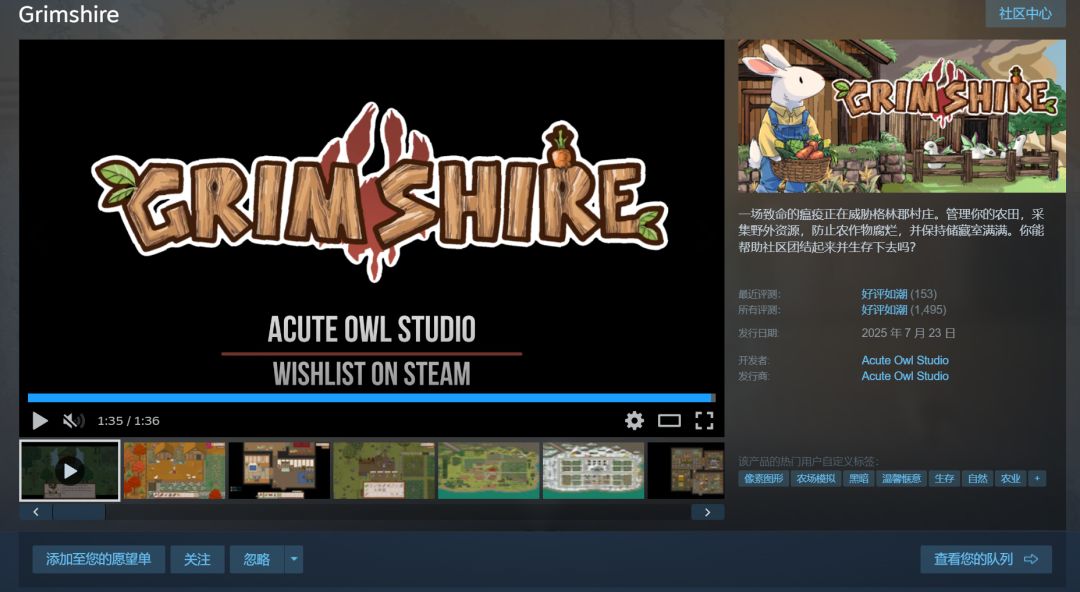This screenshot has width=1080, height=592.
Task: Click the right arrow of thumbnail strip
Action: coord(707,512)
